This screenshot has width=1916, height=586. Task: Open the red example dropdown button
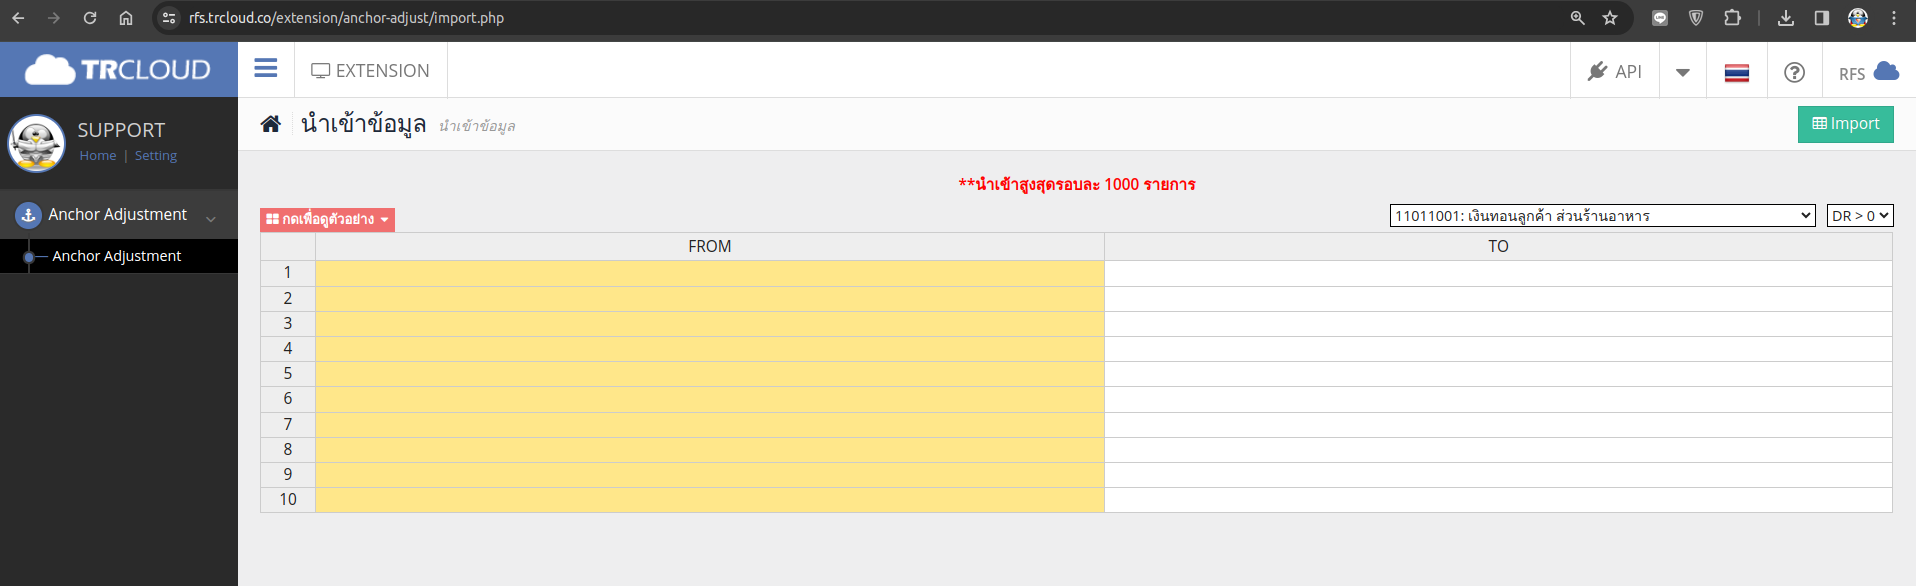click(327, 219)
